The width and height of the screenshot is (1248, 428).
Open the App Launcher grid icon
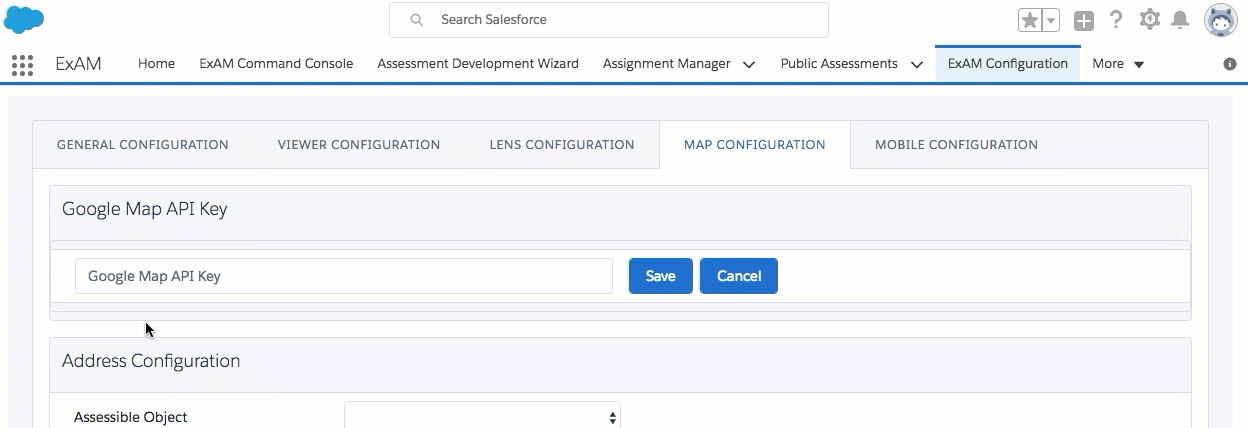(22, 64)
